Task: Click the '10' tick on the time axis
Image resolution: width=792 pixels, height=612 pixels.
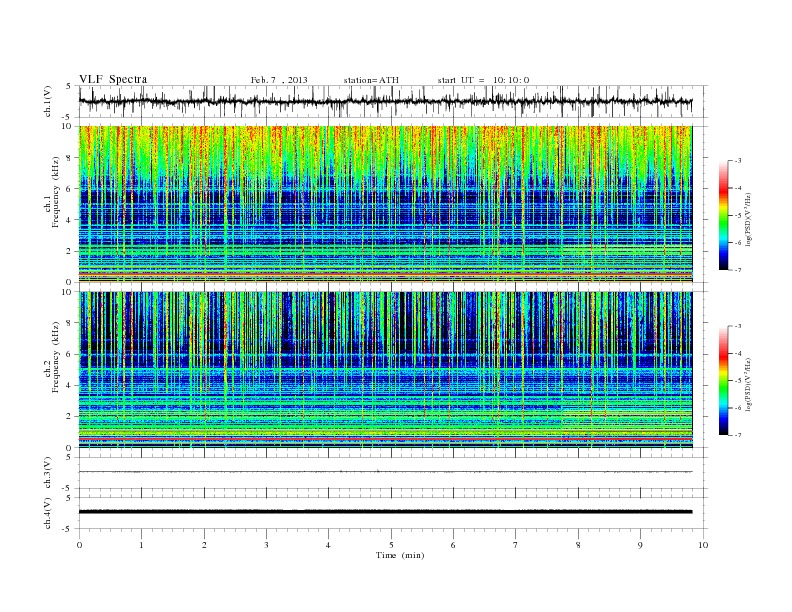Action: point(703,545)
